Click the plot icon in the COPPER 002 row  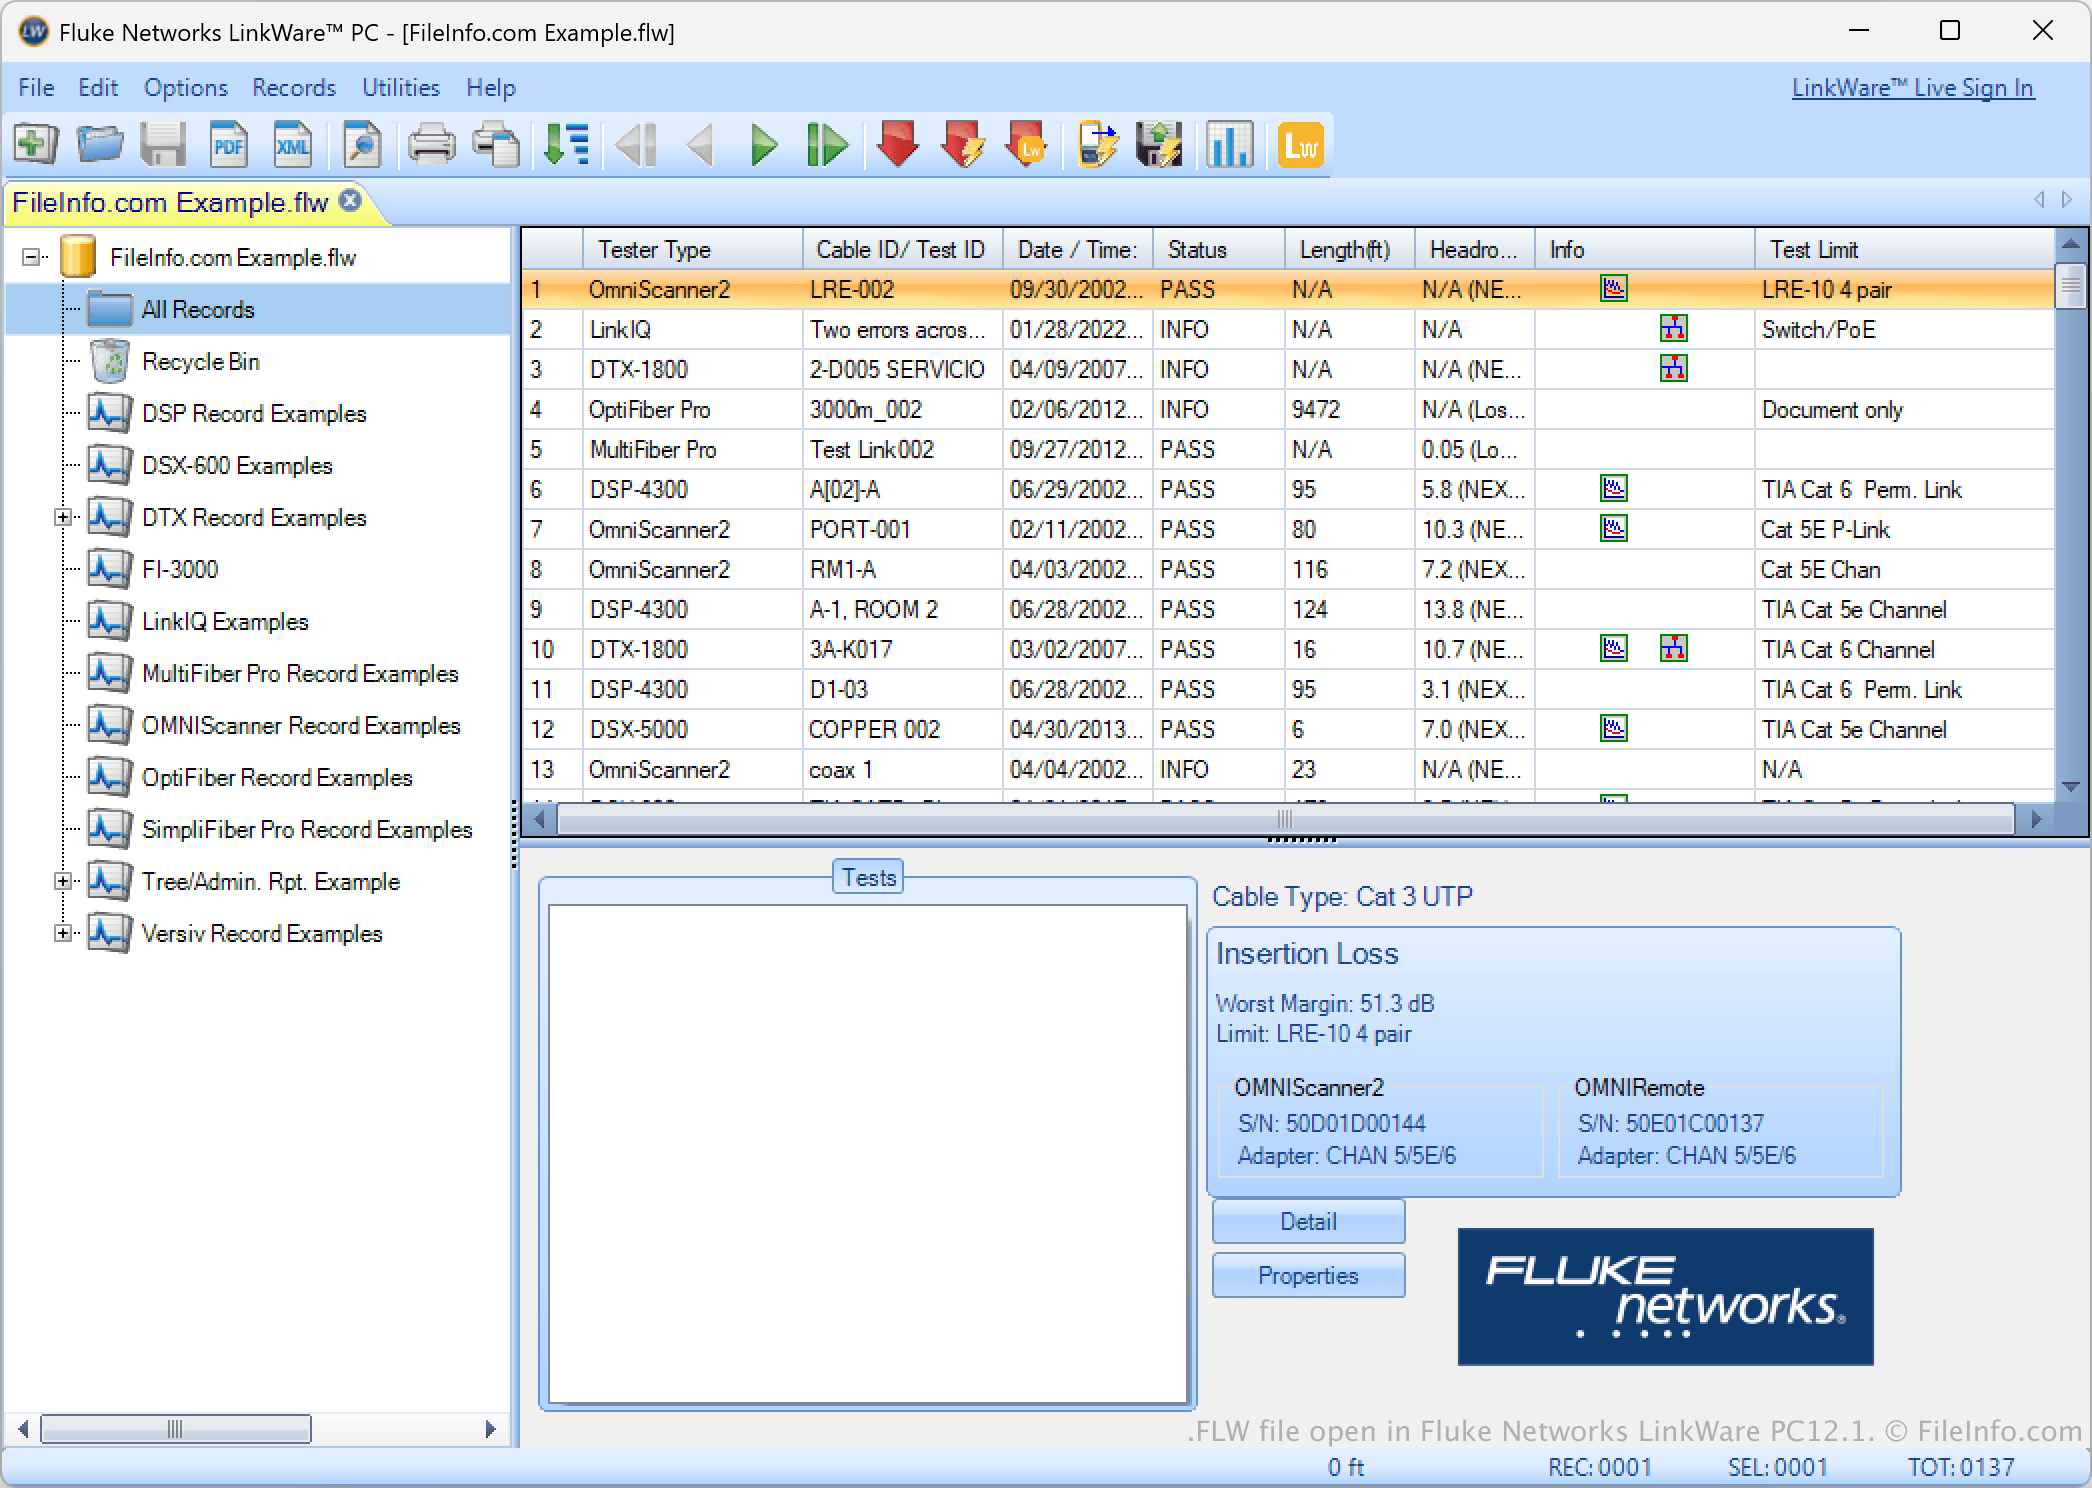[1614, 729]
